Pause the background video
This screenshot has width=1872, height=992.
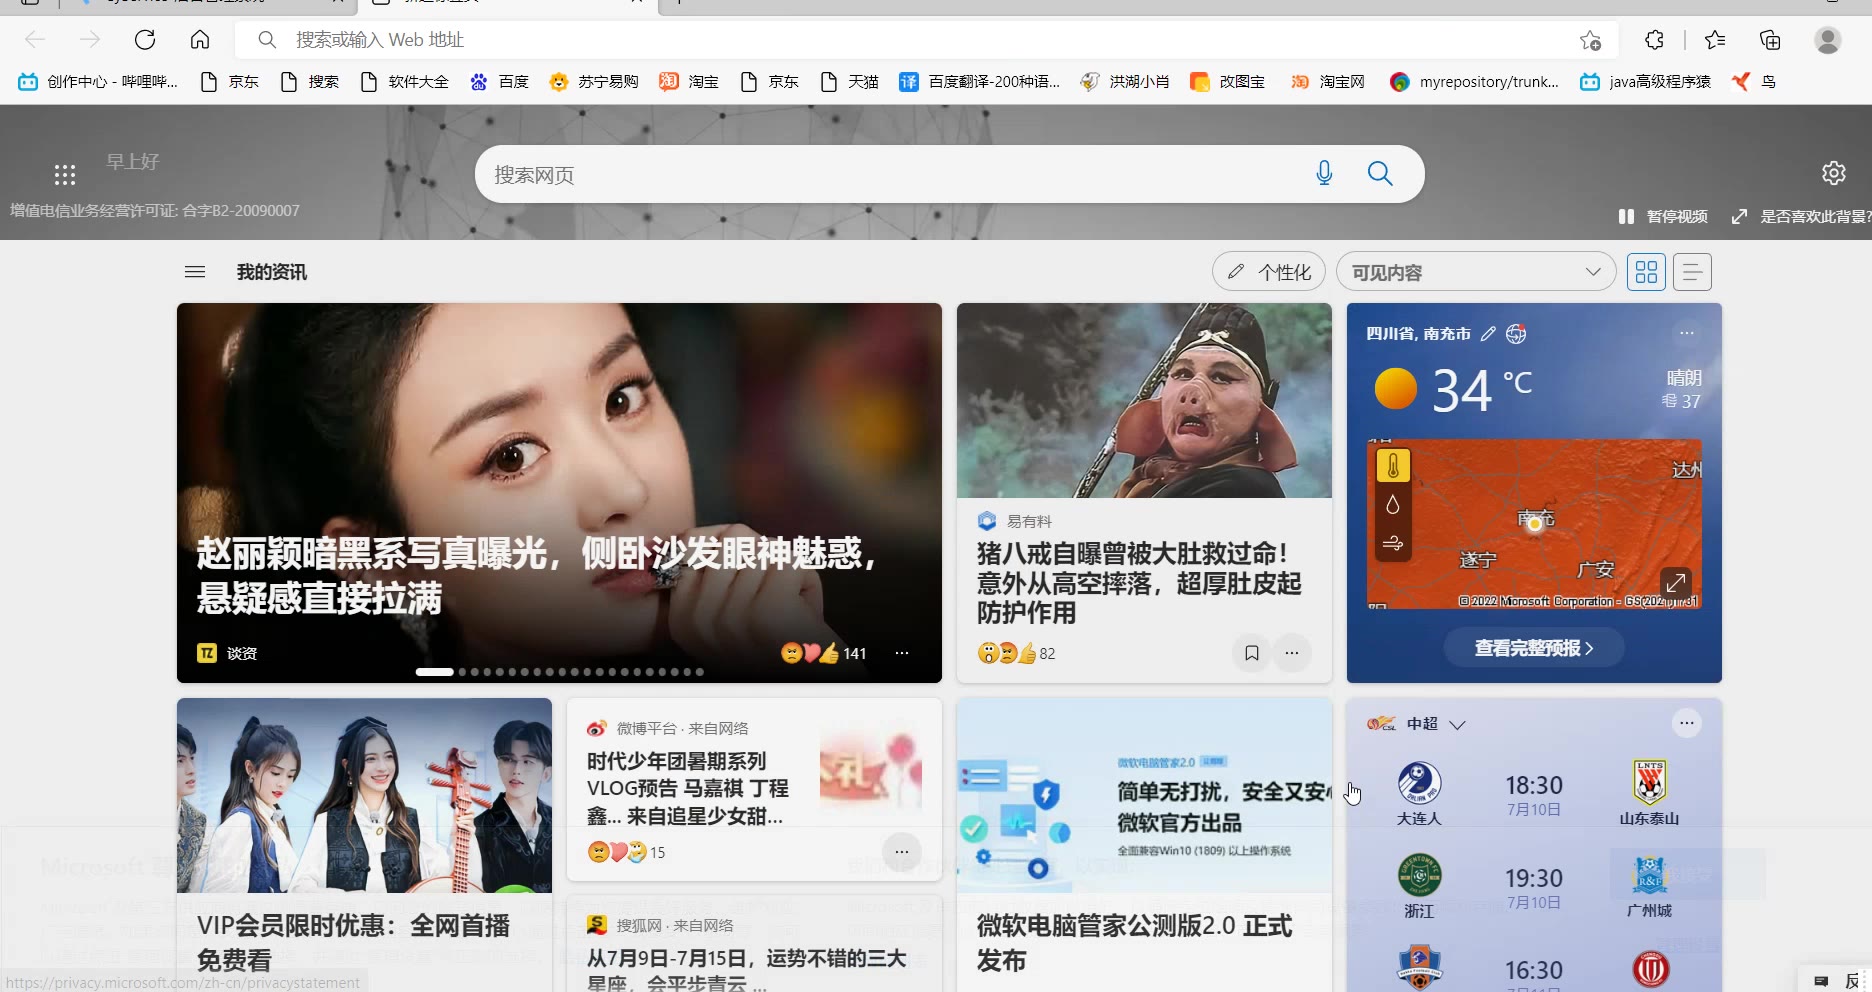[1663, 217]
